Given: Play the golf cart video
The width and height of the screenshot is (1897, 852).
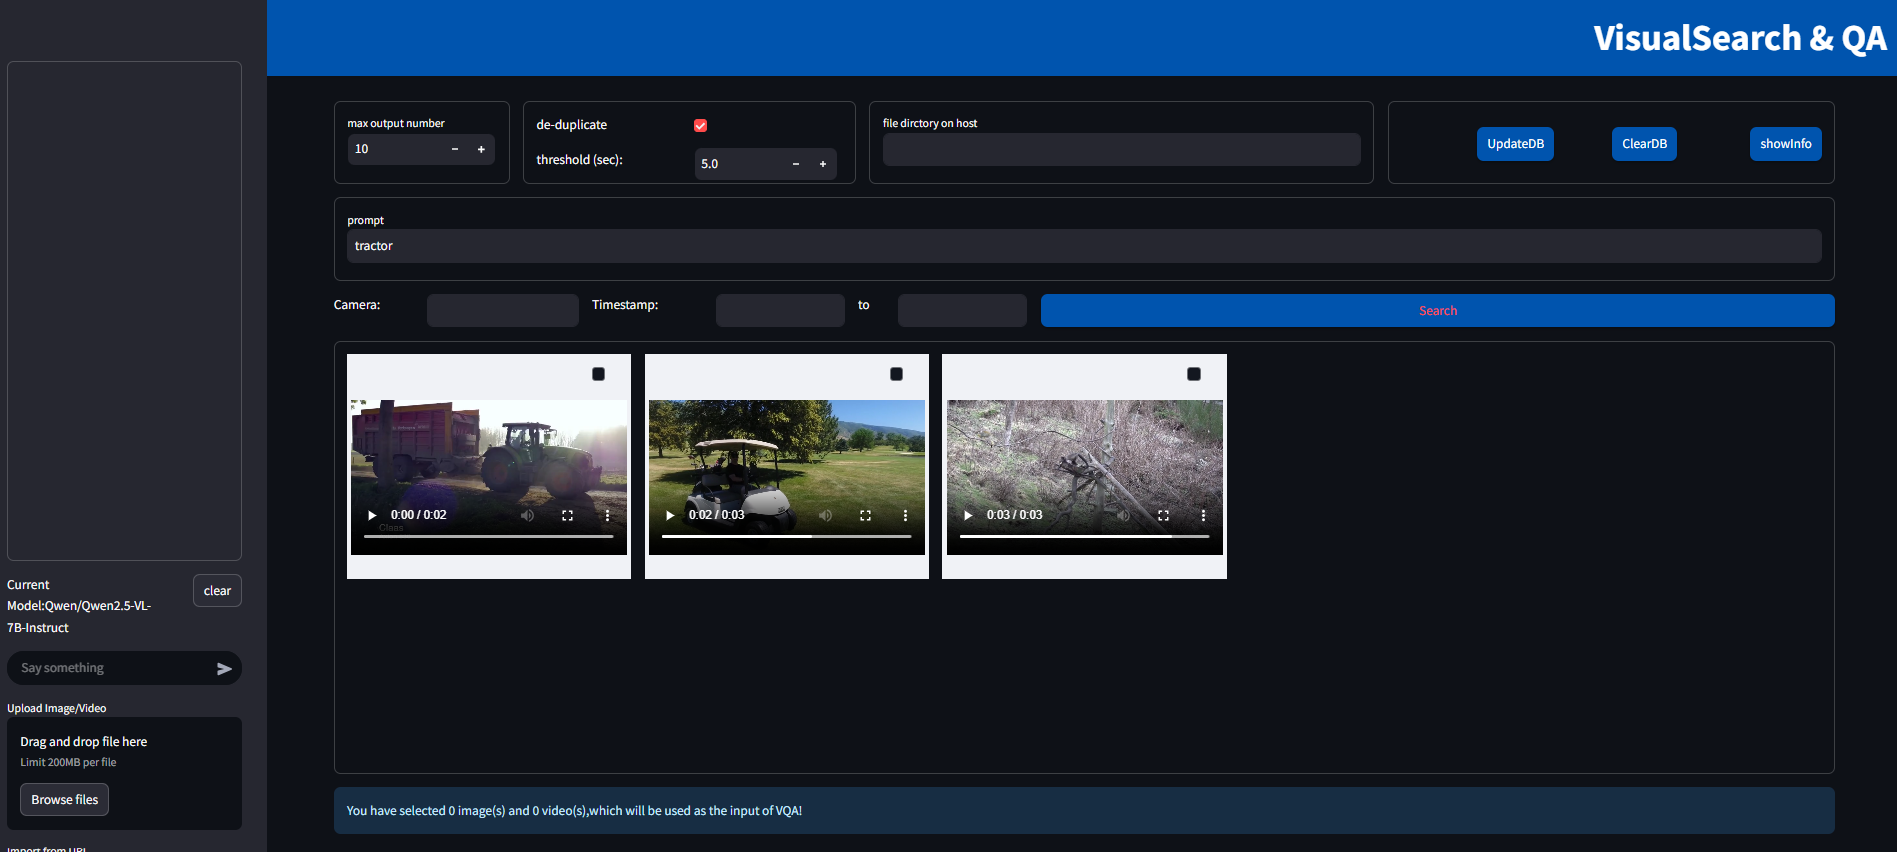Looking at the screenshot, I should tap(670, 516).
